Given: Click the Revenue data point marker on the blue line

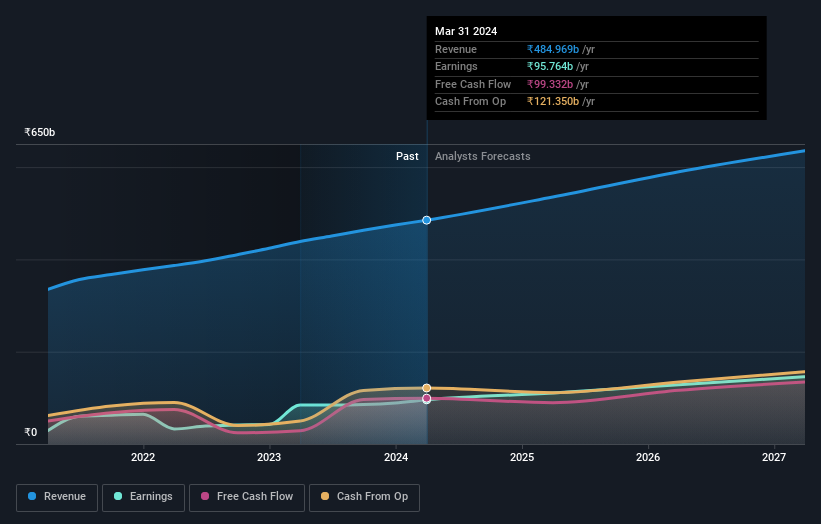Looking at the screenshot, I should [427, 220].
